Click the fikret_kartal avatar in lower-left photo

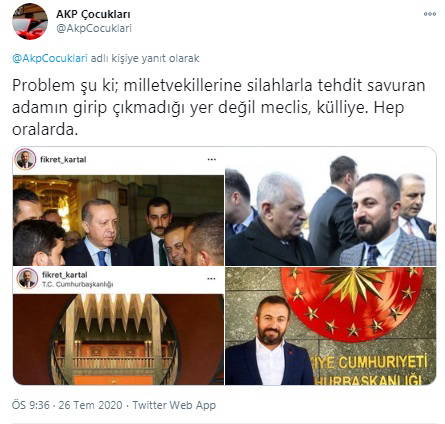point(27,278)
